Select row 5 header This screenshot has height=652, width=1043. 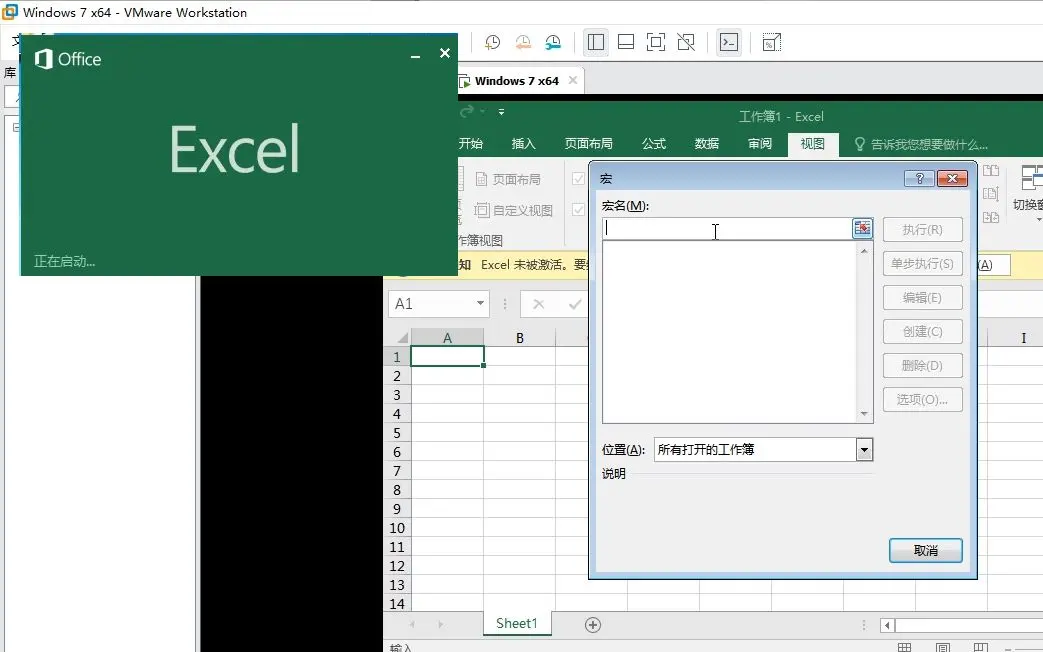pos(397,433)
